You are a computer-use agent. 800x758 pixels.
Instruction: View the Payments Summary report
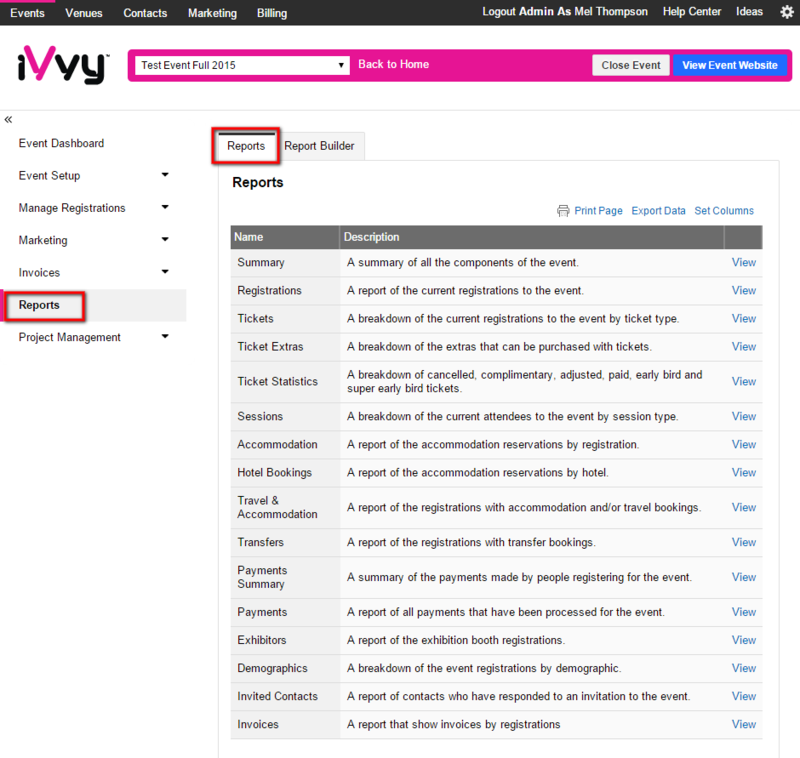743,577
